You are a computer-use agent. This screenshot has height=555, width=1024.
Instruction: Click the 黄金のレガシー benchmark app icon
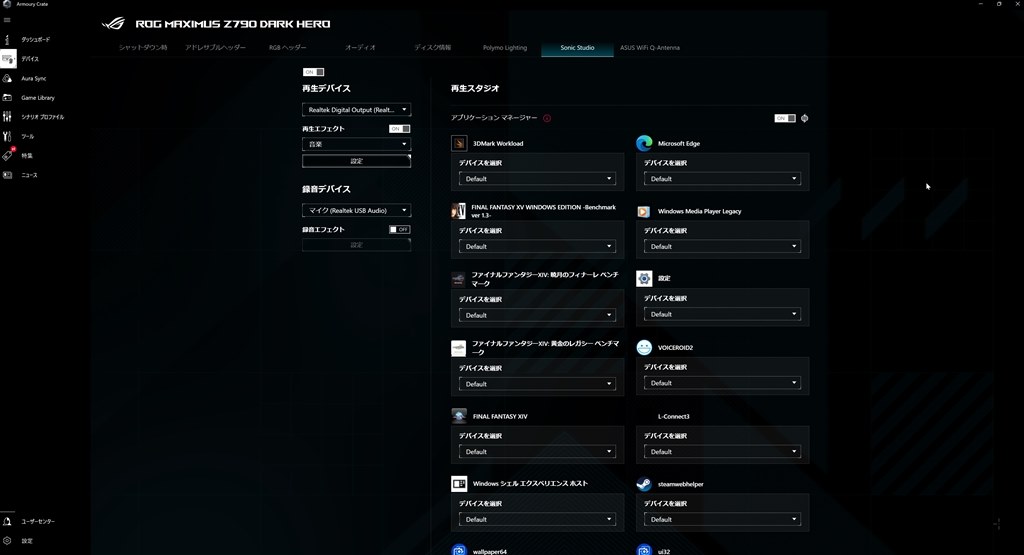[458, 348]
